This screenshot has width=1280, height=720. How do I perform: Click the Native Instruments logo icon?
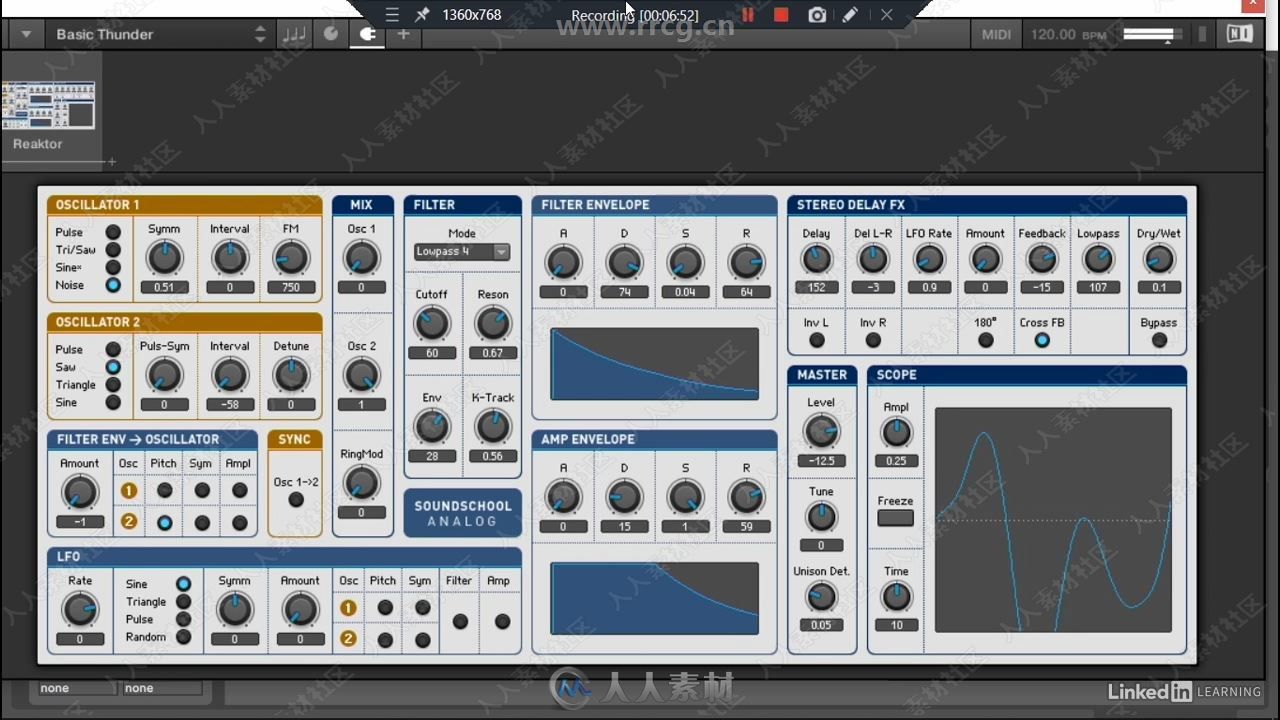pyautogui.click(x=1239, y=34)
